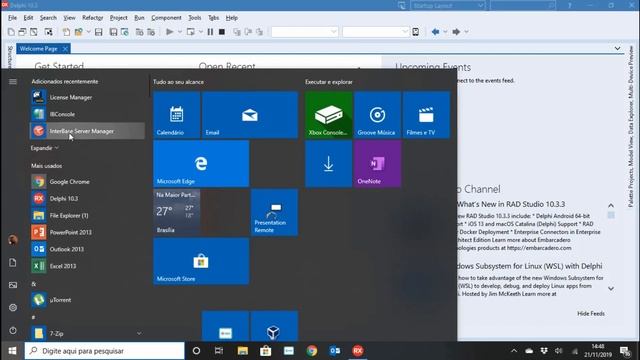Image resolution: width=640 pixels, height=360 pixels.
Task: Open the Microsoft Store tile
Action: 201,261
